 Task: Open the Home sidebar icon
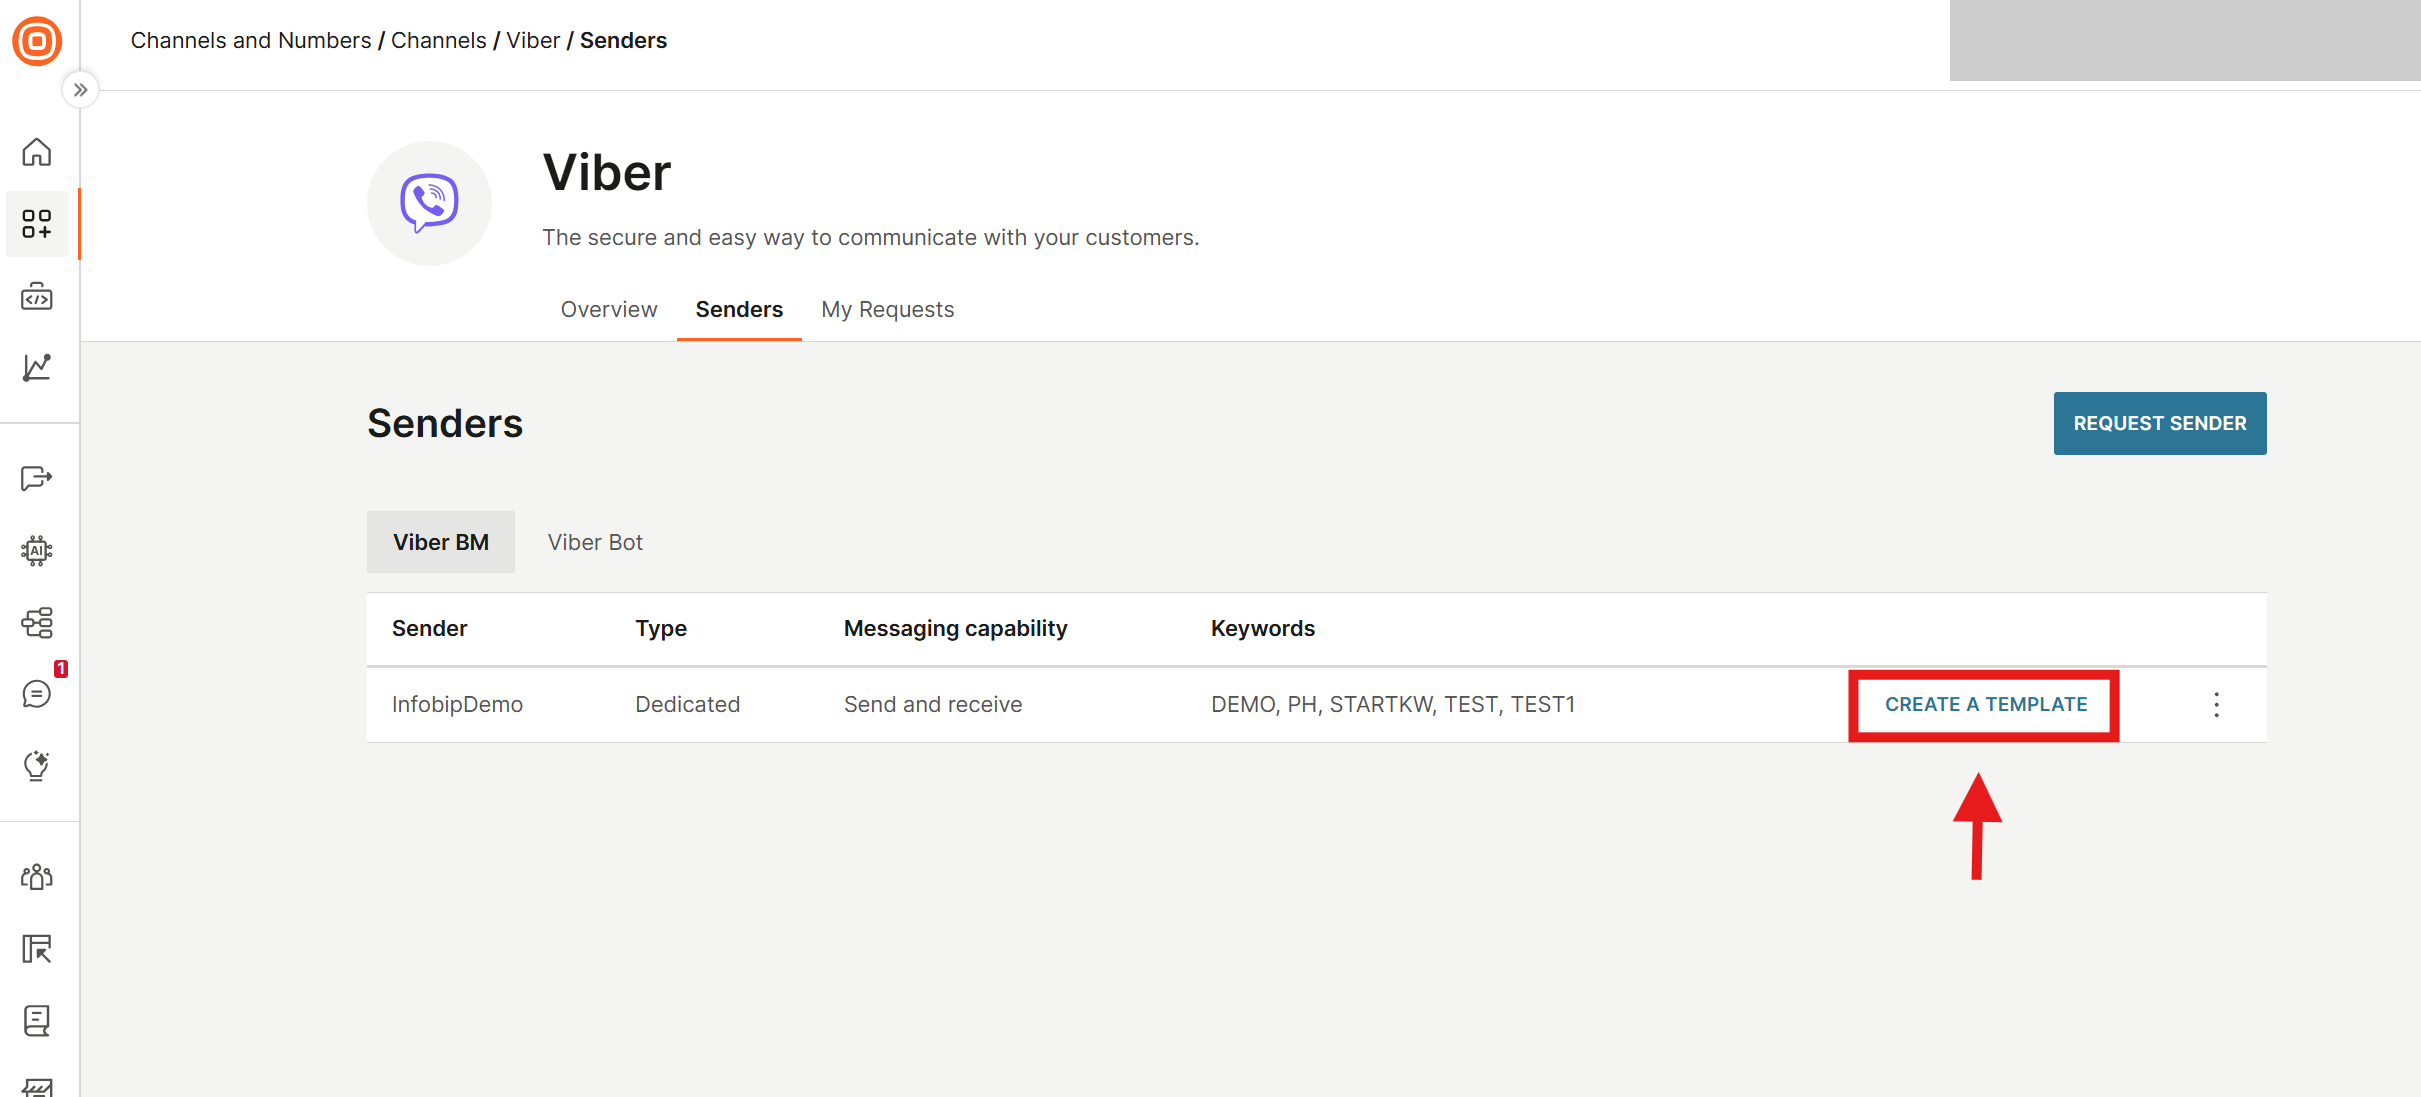click(37, 152)
